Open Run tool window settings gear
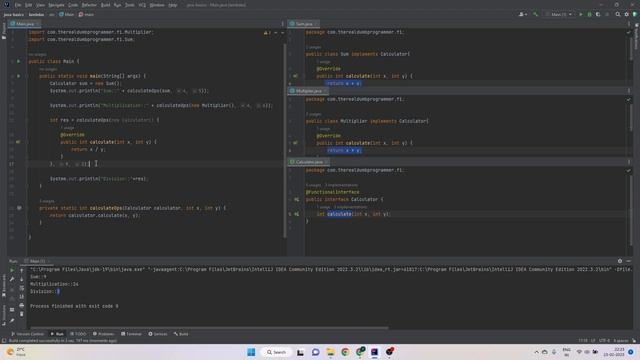This screenshot has width=640, height=360. 620,261
